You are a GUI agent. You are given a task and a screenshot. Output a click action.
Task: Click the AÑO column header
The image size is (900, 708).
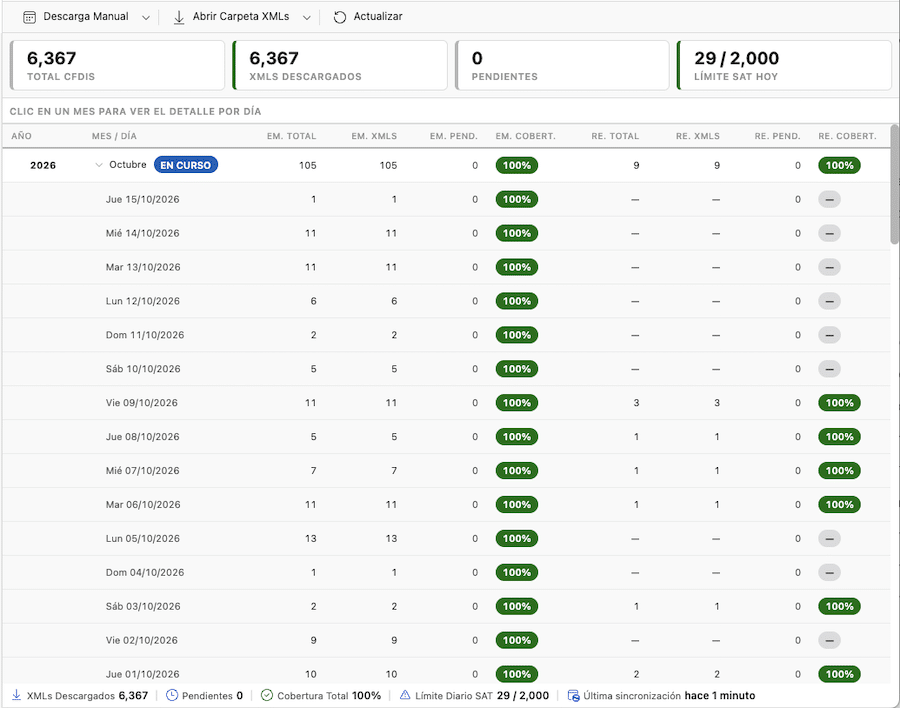click(22, 137)
